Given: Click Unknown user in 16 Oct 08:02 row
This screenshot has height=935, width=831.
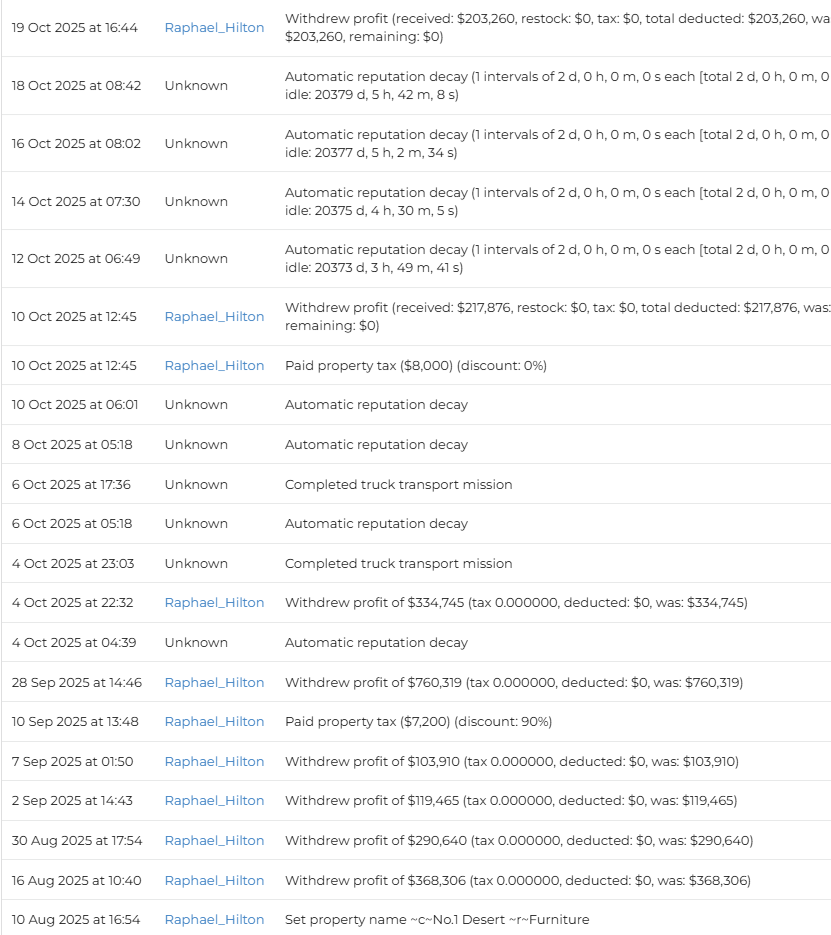Looking at the screenshot, I should point(196,144).
